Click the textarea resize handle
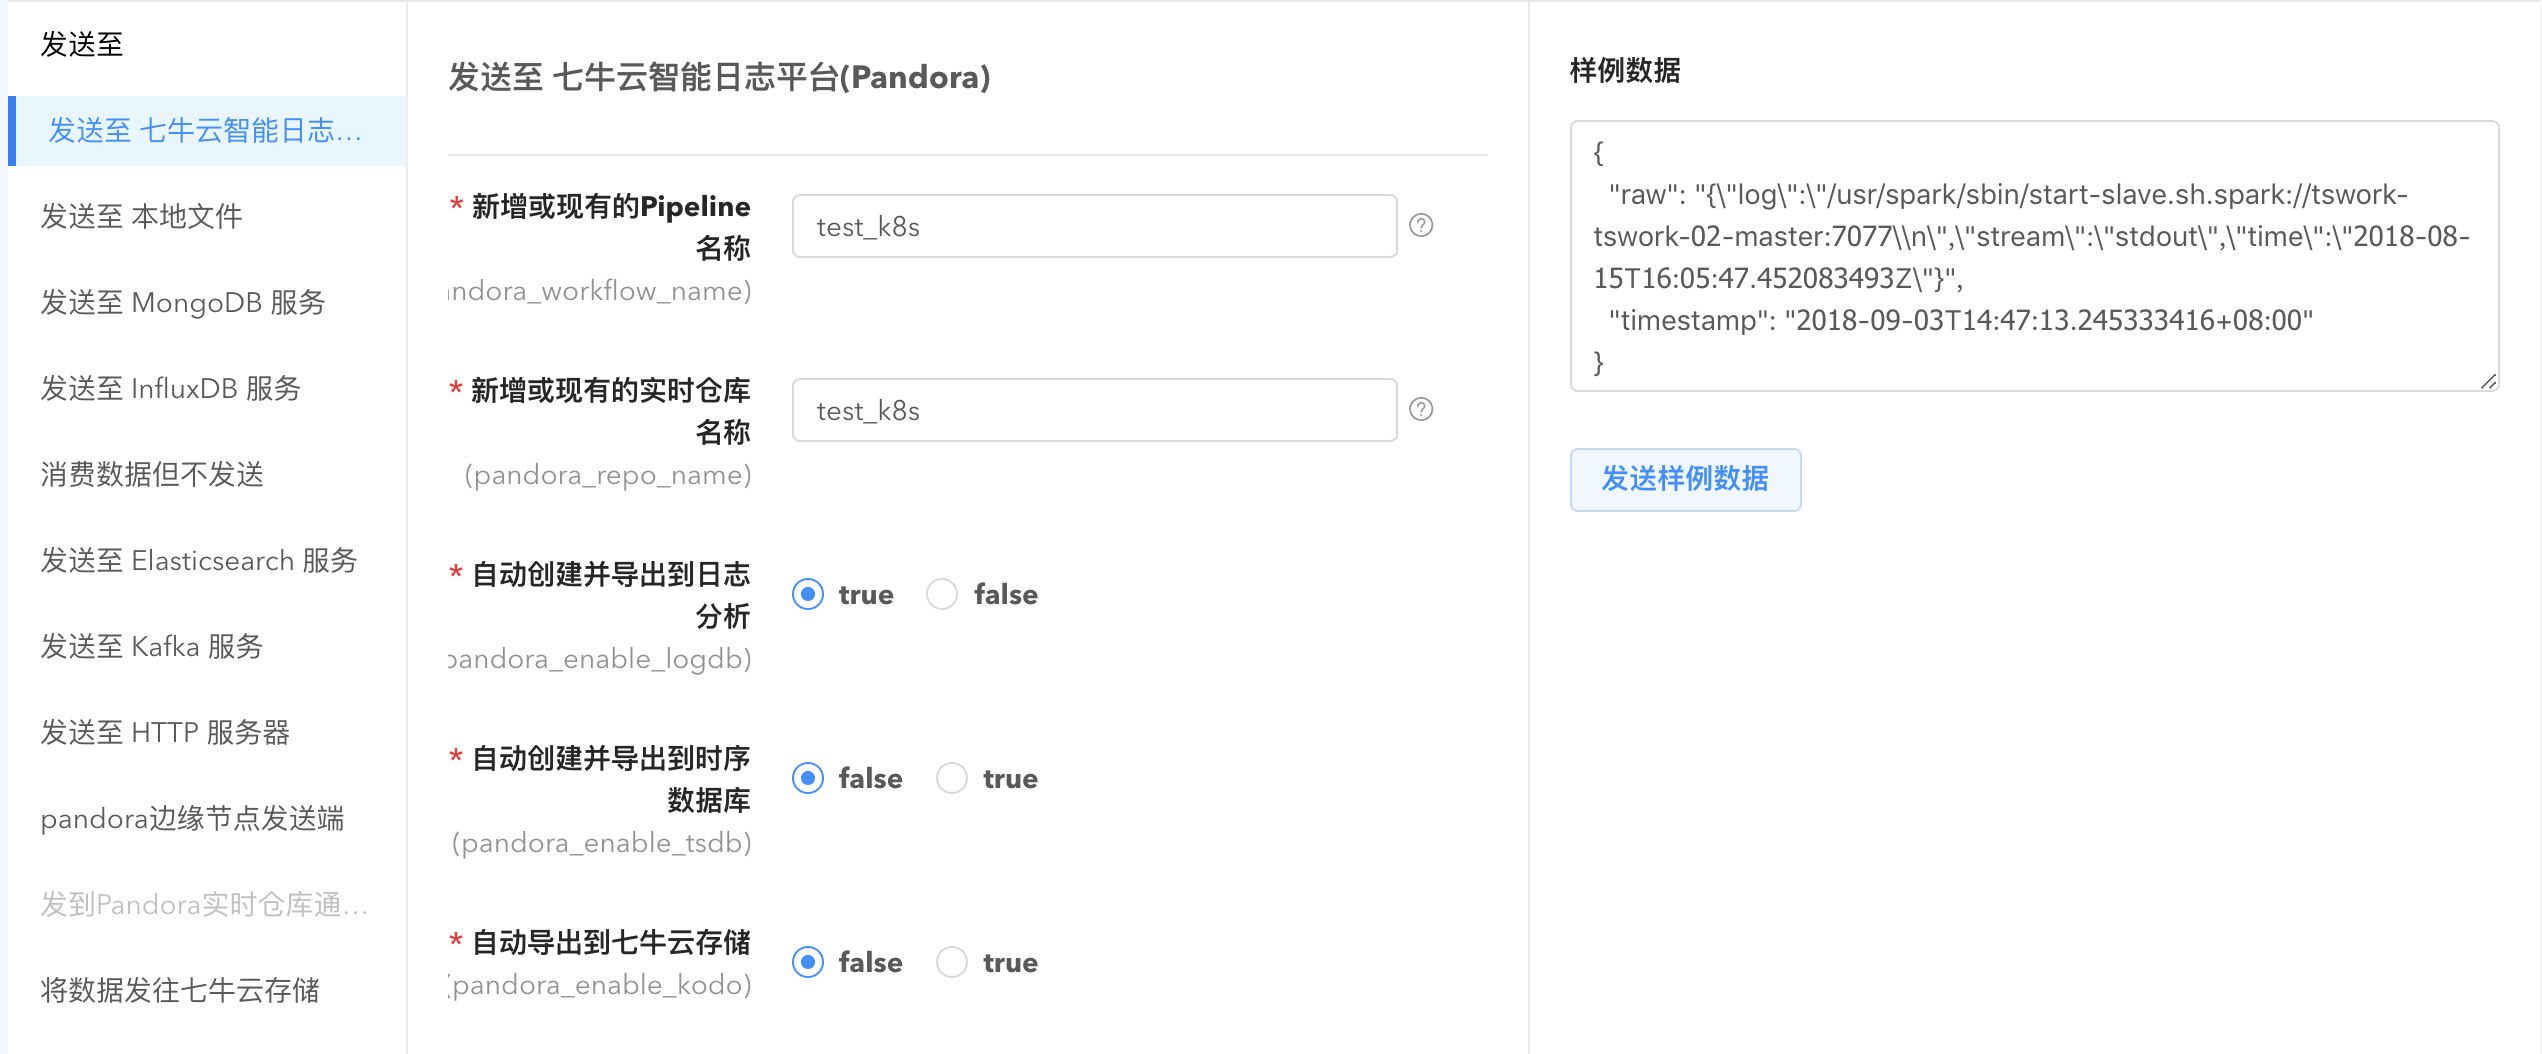Viewport: 2542px width, 1054px height. (2488, 381)
